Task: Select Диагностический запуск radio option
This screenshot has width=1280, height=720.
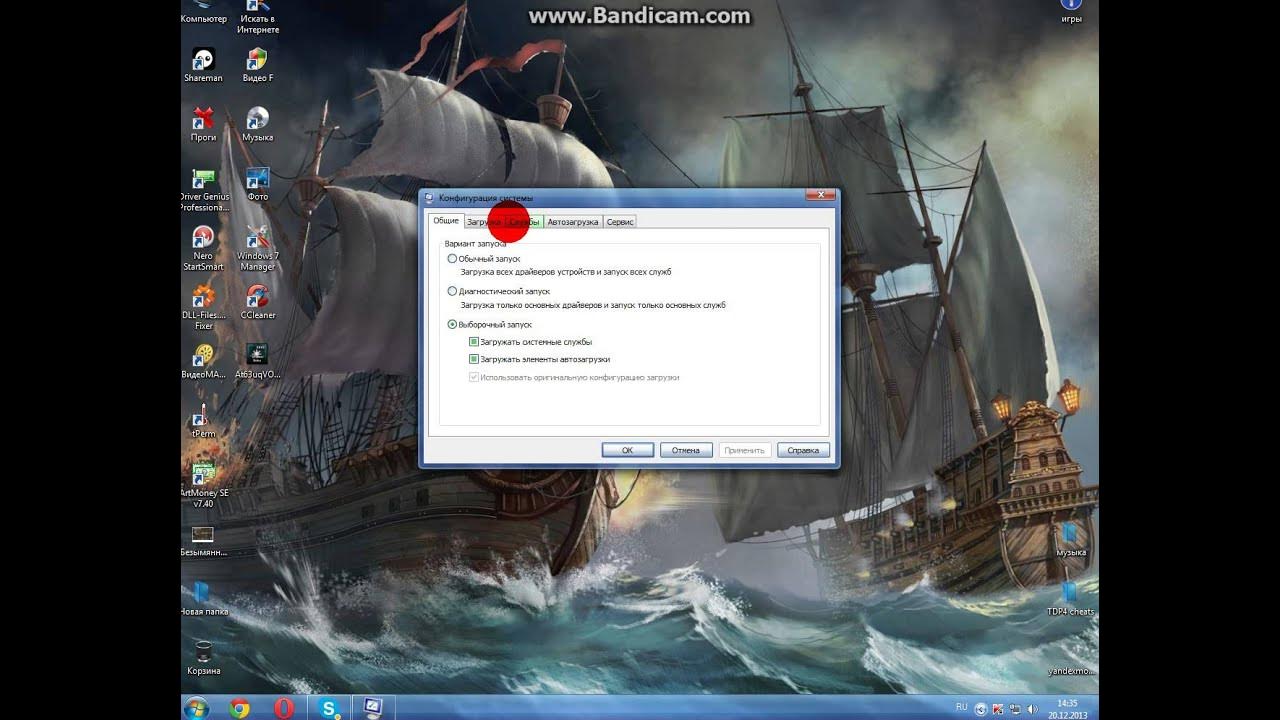Action: click(x=498, y=291)
